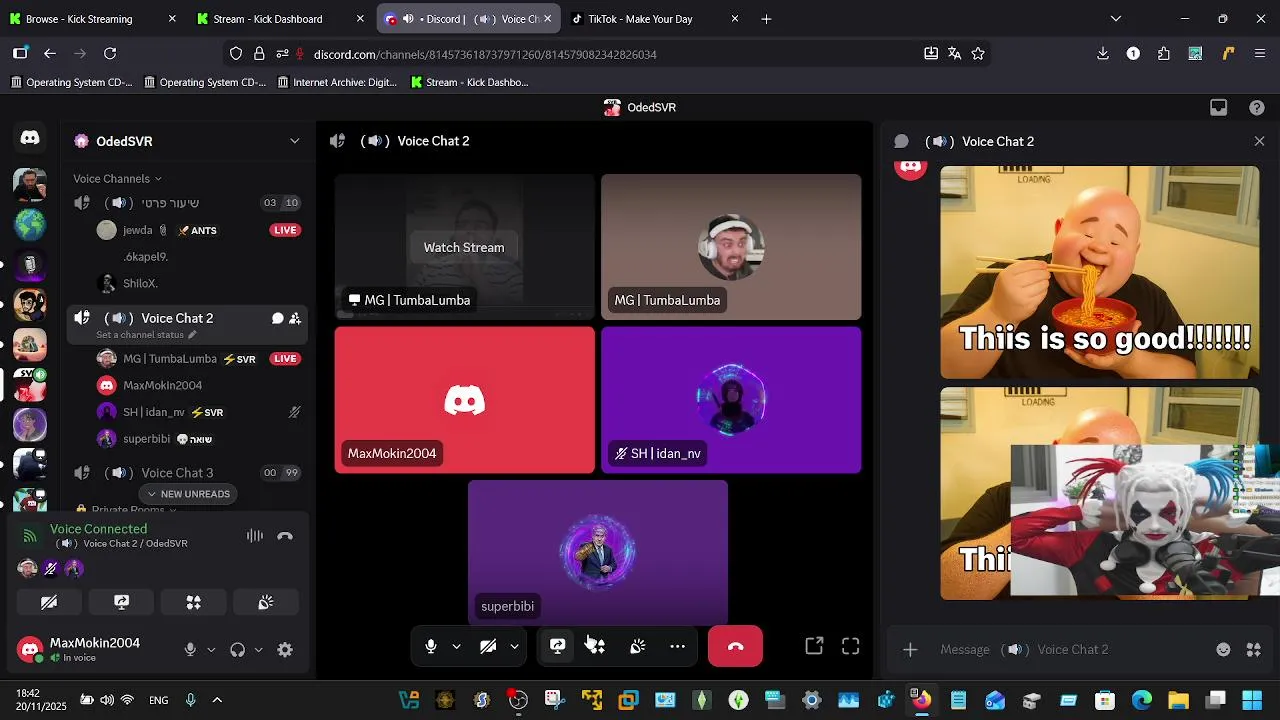Viewport: 1280px width, 720px height.
Task: Open attachment plus button in chat
Action: (x=910, y=650)
